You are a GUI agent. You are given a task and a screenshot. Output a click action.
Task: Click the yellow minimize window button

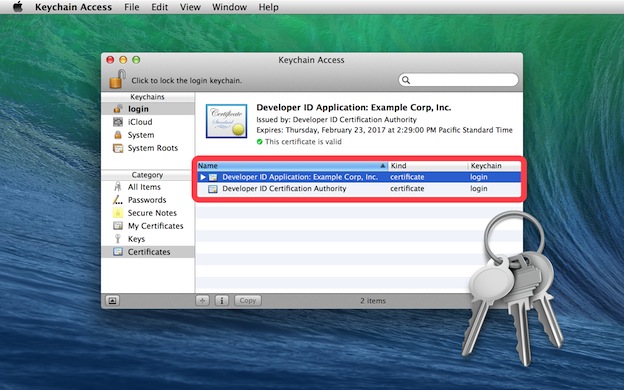[123, 60]
